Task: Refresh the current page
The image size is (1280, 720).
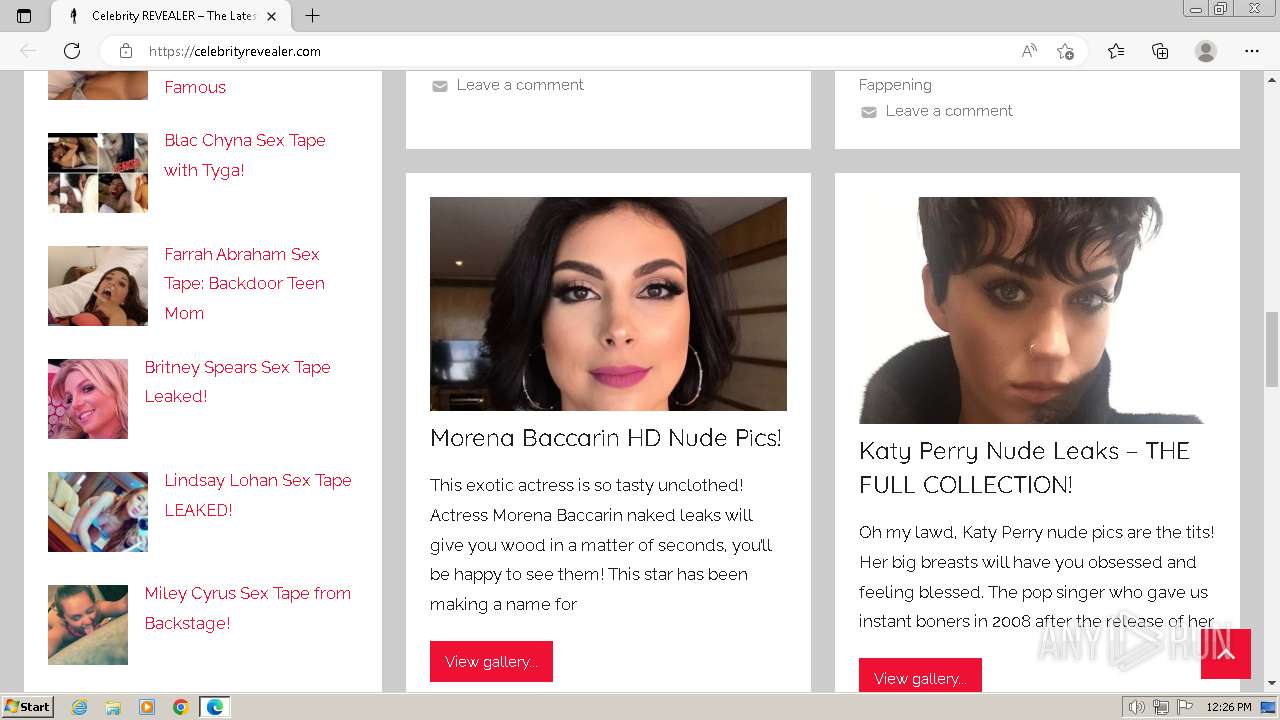Action: click(x=72, y=51)
